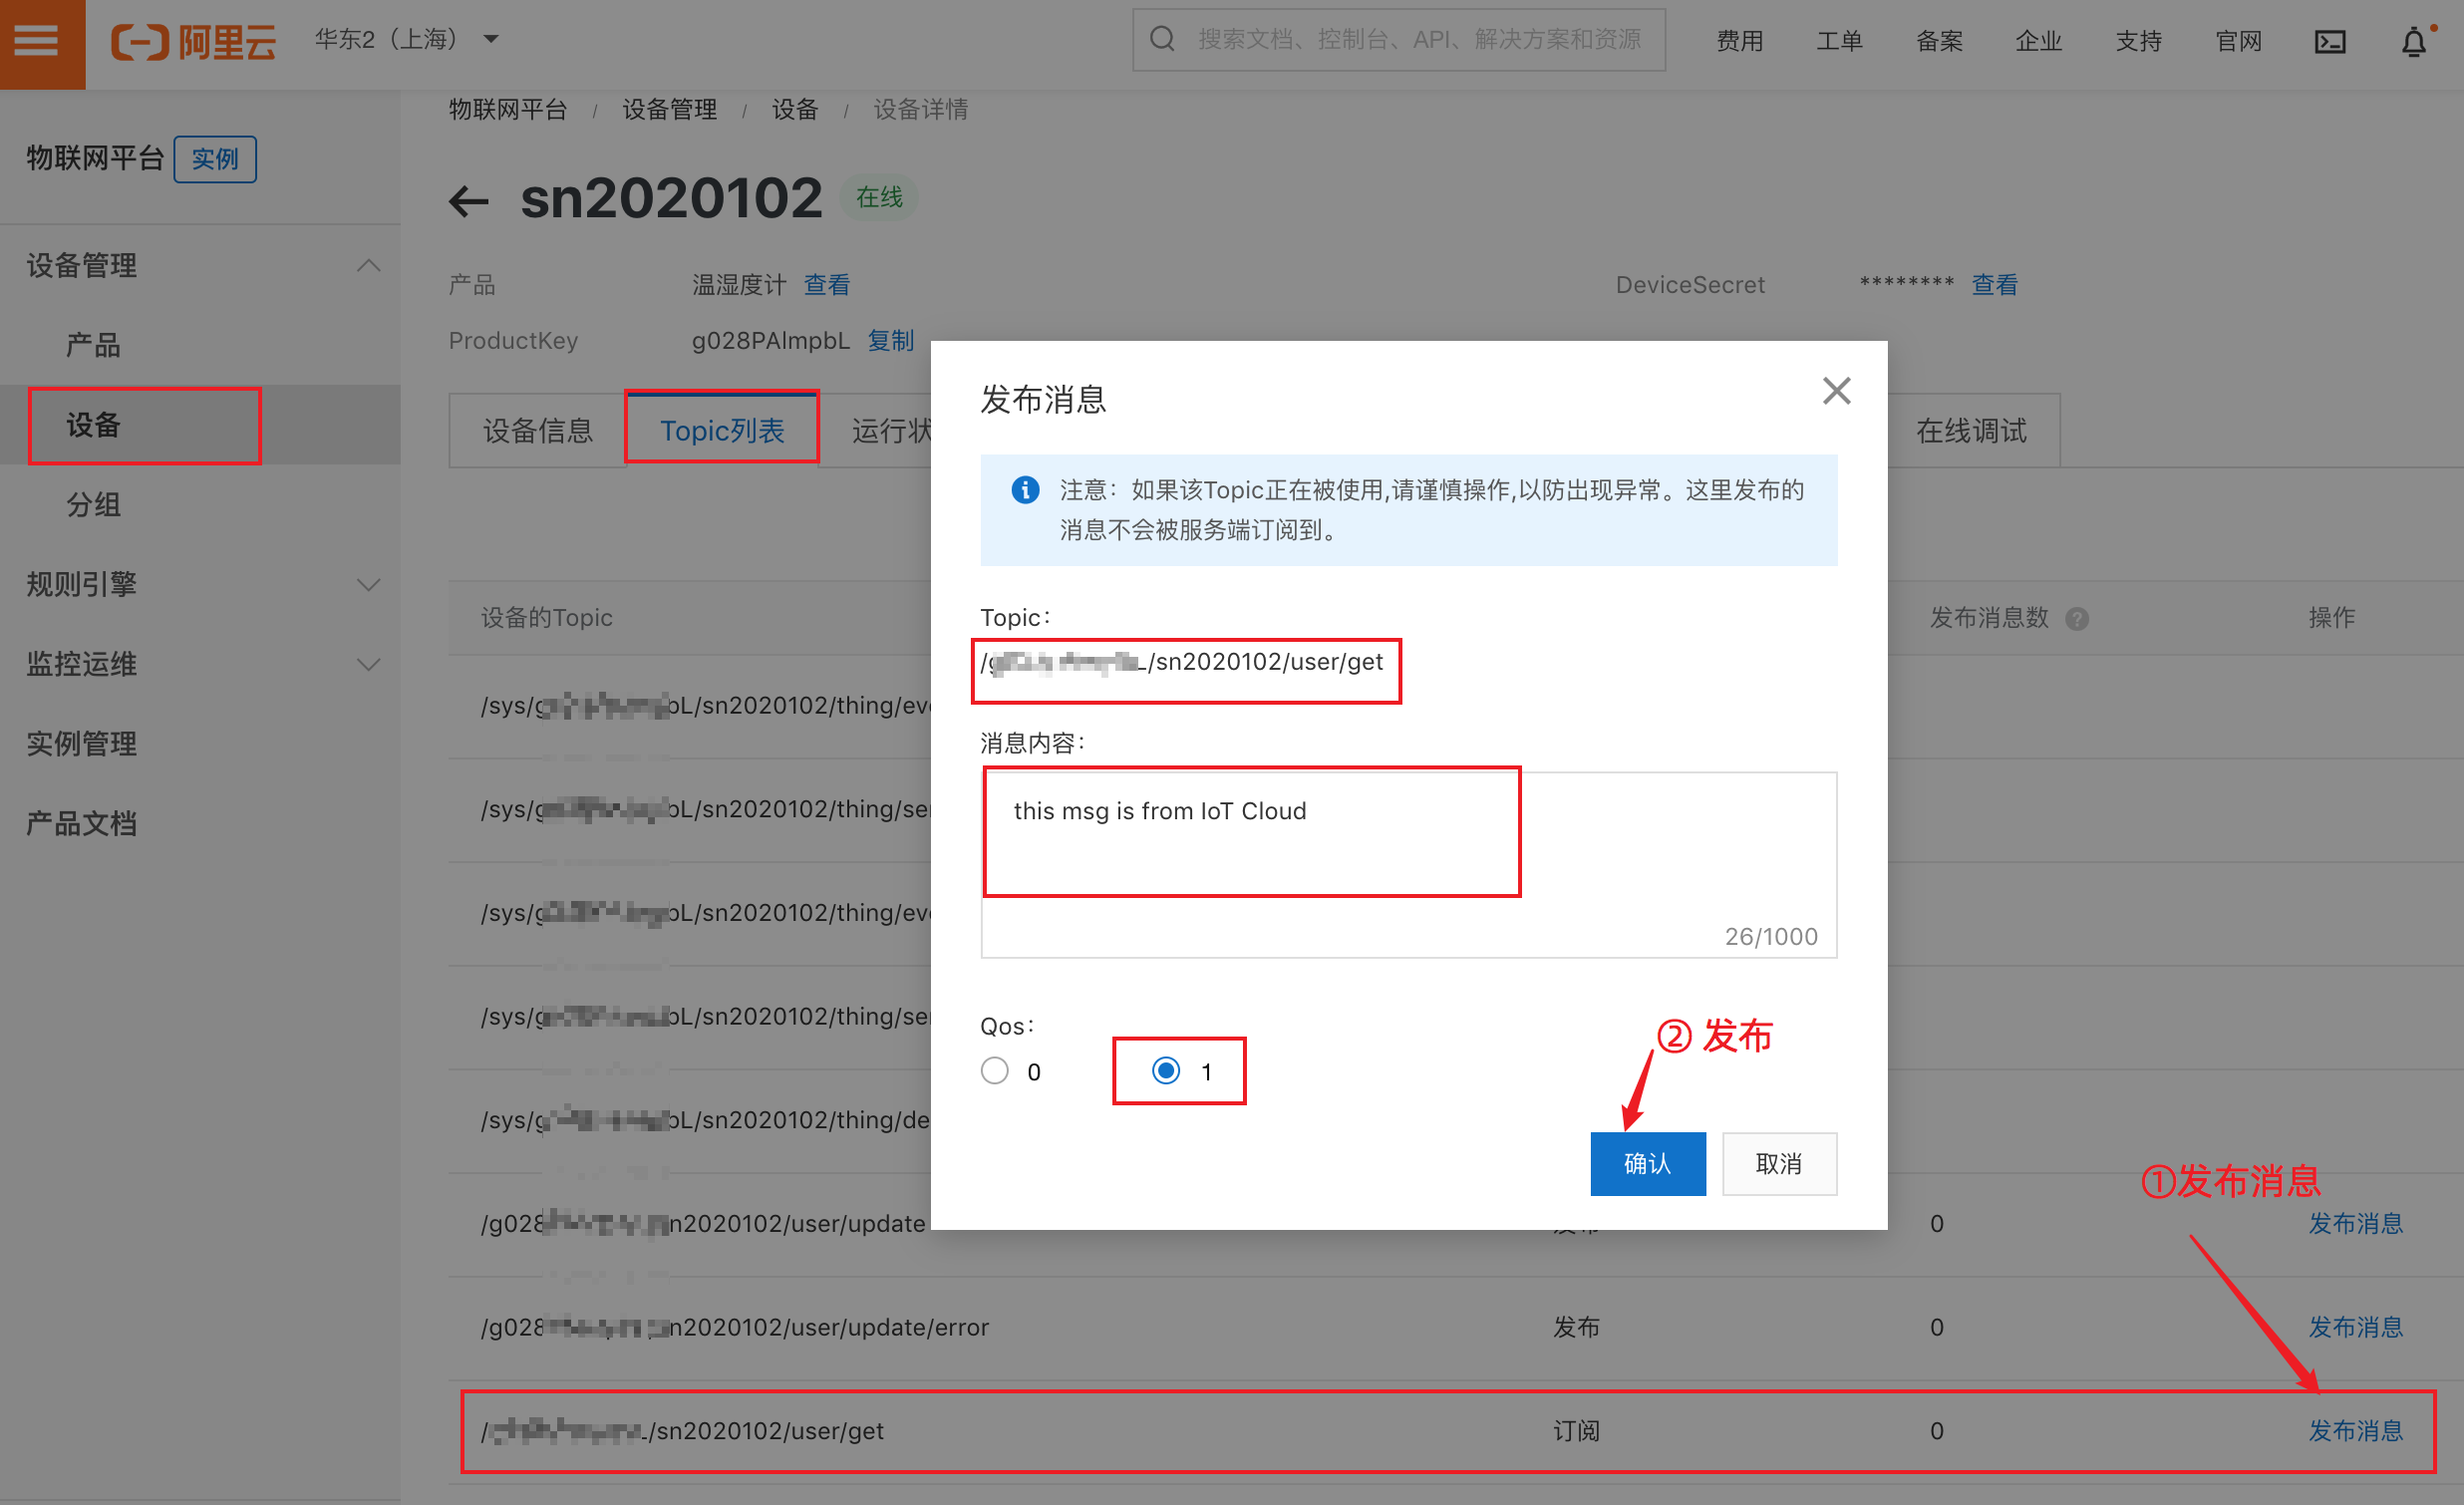The image size is (2464, 1505).
Task: Click 发布消息 link for user/get topic
Action: click(2354, 1431)
